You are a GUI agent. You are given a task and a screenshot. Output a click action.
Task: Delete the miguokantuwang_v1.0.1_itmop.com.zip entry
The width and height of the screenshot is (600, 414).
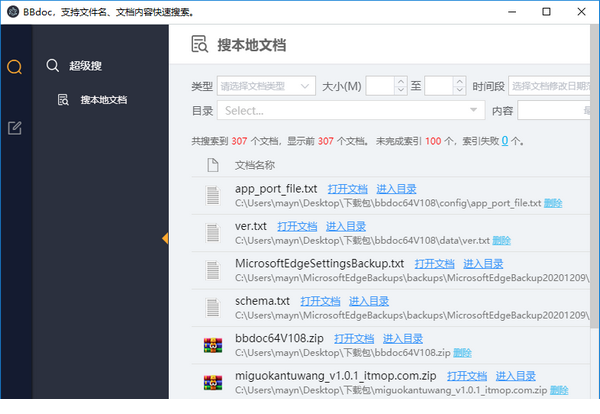(x=559, y=390)
